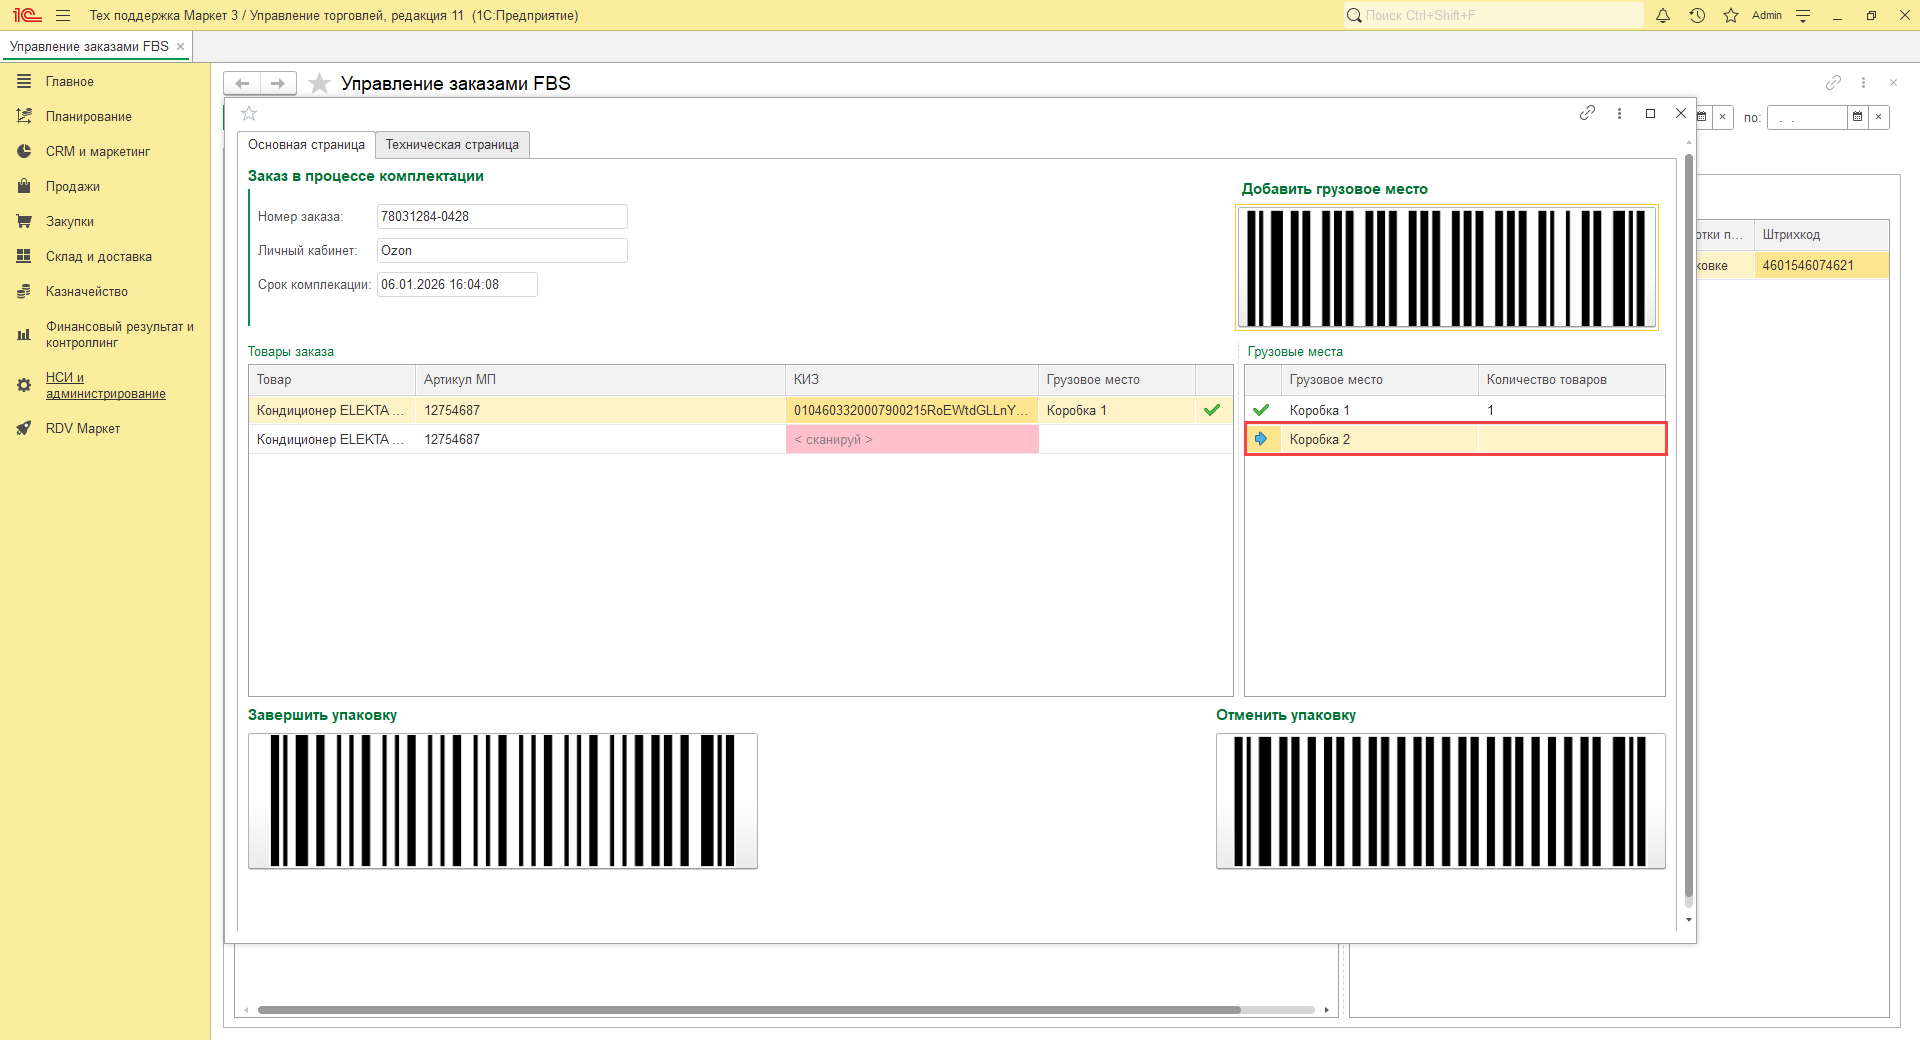Add the dialog to favorites star
This screenshot has width=1920, height=1040.
pos(250,113)
